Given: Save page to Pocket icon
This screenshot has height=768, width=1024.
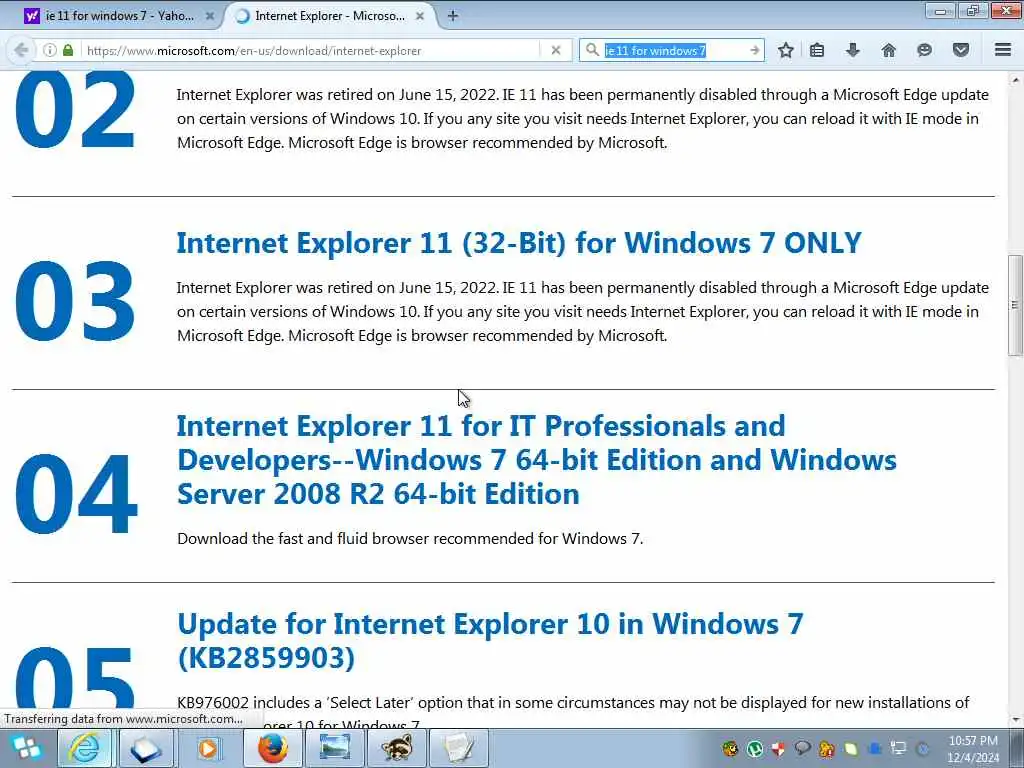Looking at the screenshot, I should 961,50.
